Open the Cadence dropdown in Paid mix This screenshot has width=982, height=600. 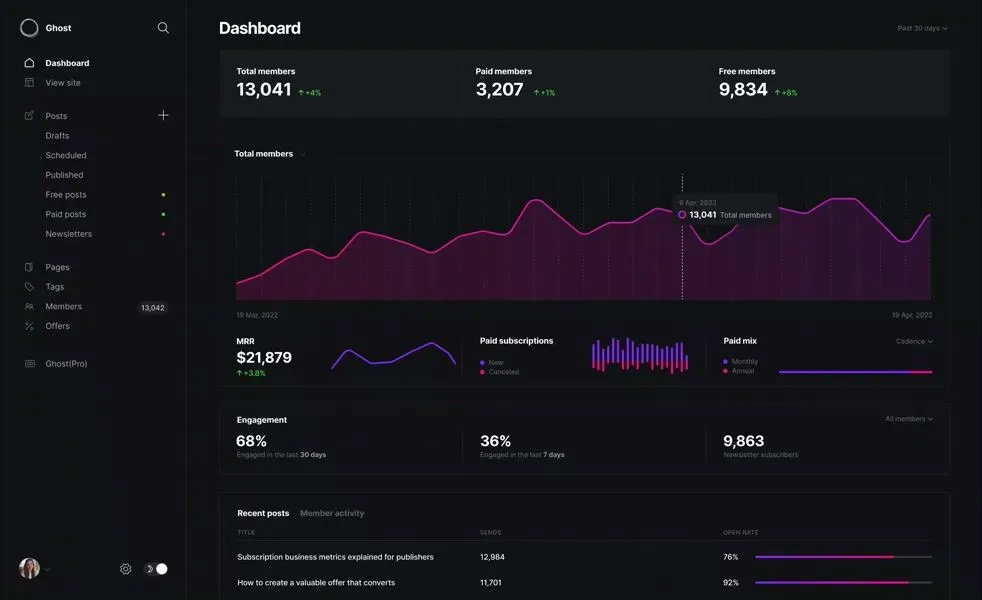914,341
